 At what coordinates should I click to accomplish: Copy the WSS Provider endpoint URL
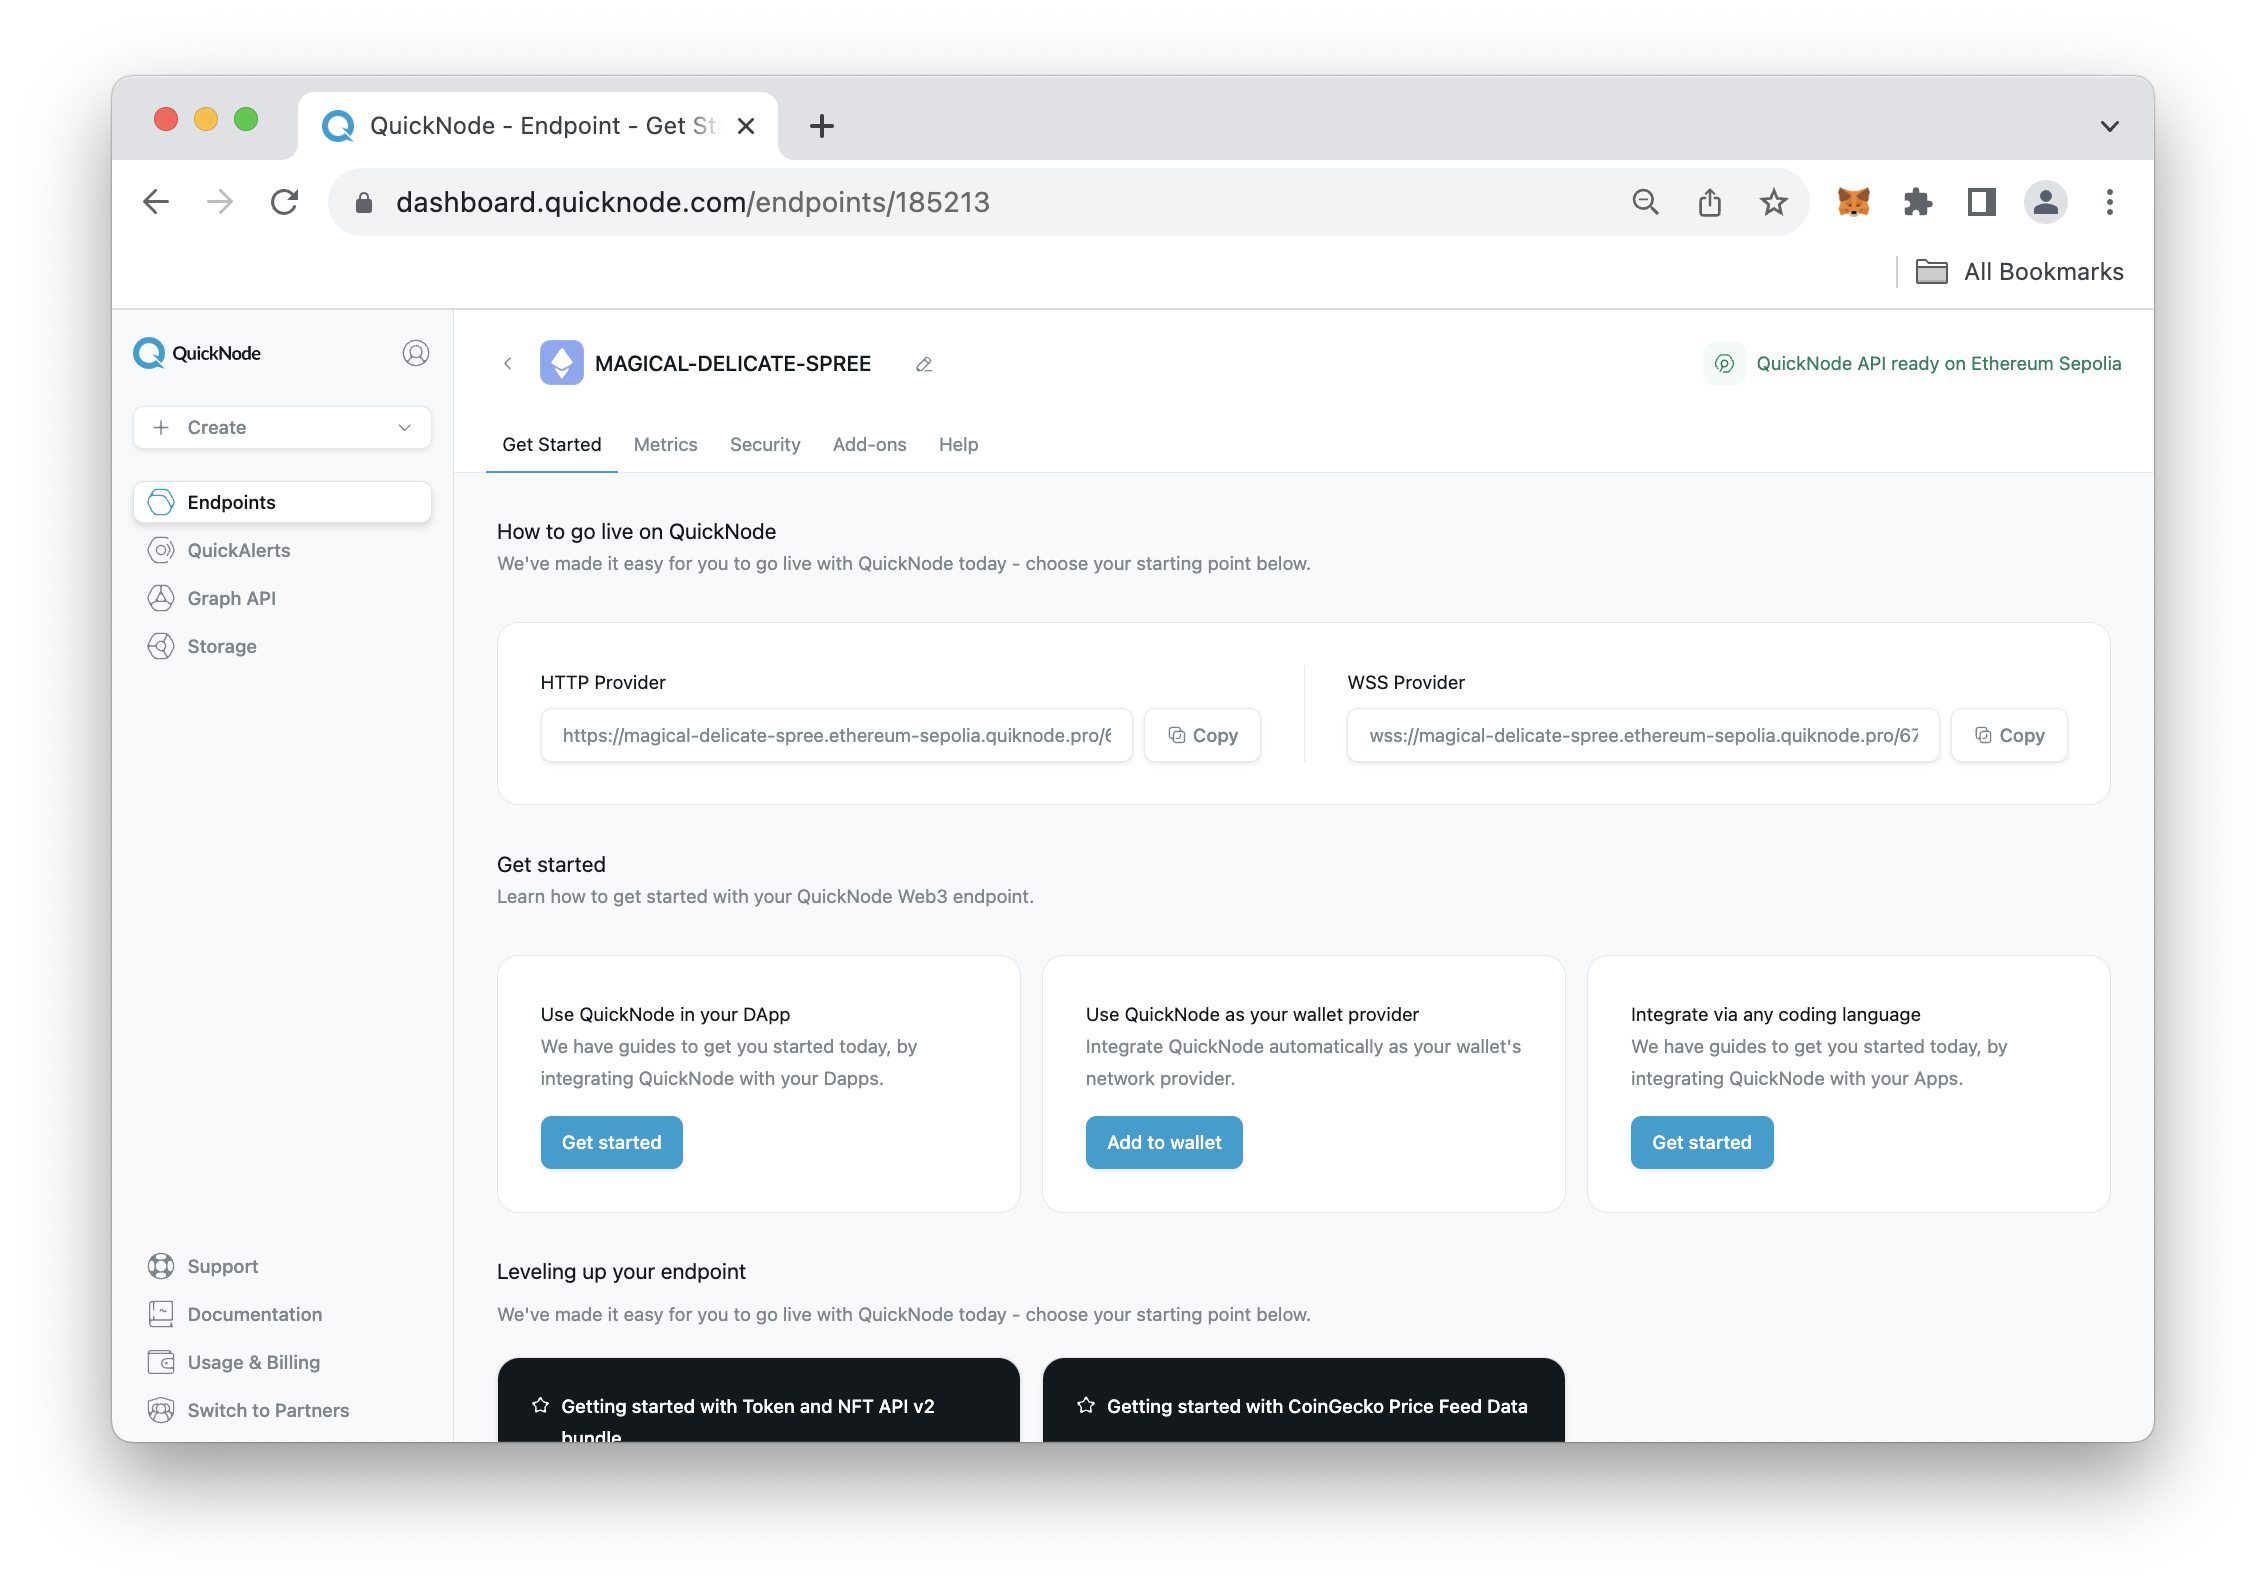point(2009,736)
